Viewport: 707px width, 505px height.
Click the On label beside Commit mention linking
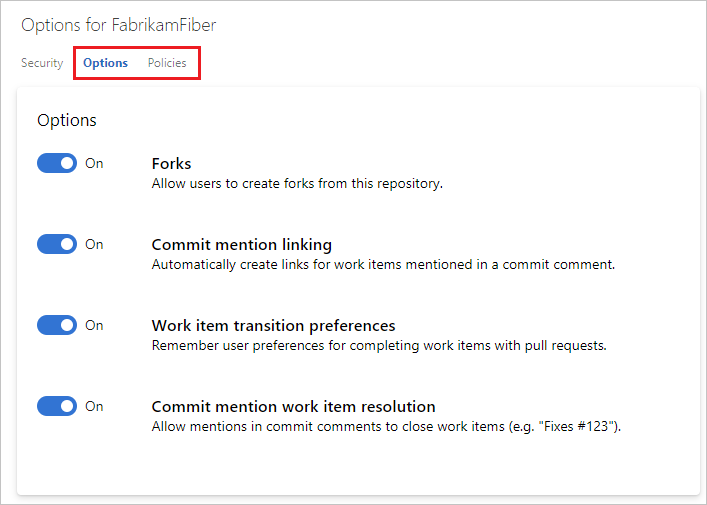(94, 244)
